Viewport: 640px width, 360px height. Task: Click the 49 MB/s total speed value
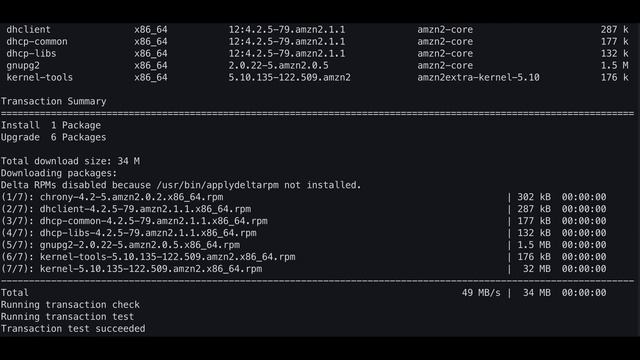481,293
